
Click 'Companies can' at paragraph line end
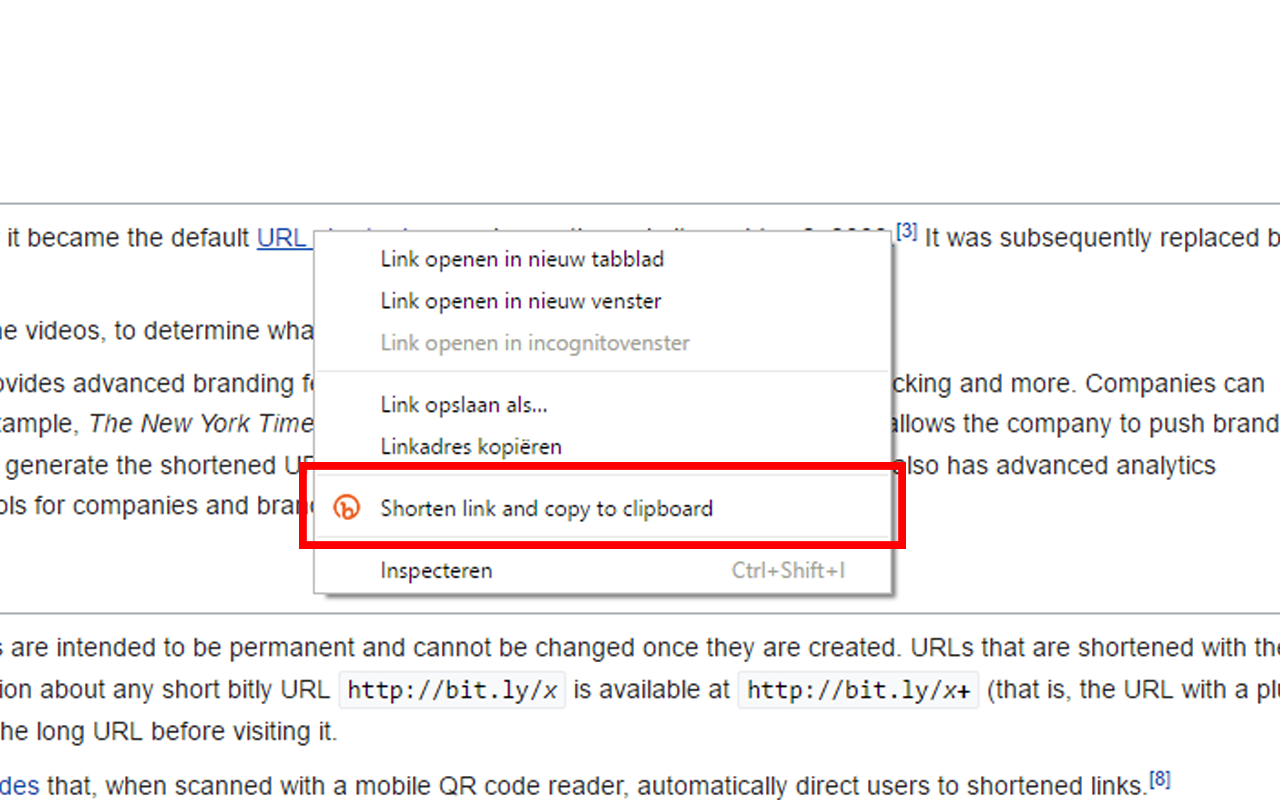click(x=1175, y=383)
